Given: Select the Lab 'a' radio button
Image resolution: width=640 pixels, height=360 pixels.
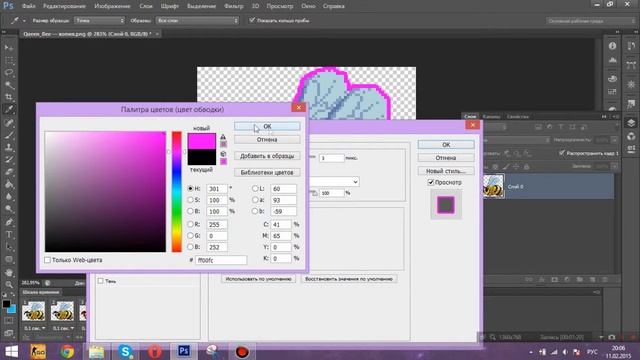Looking at the screenshot, I should (255, 200).
